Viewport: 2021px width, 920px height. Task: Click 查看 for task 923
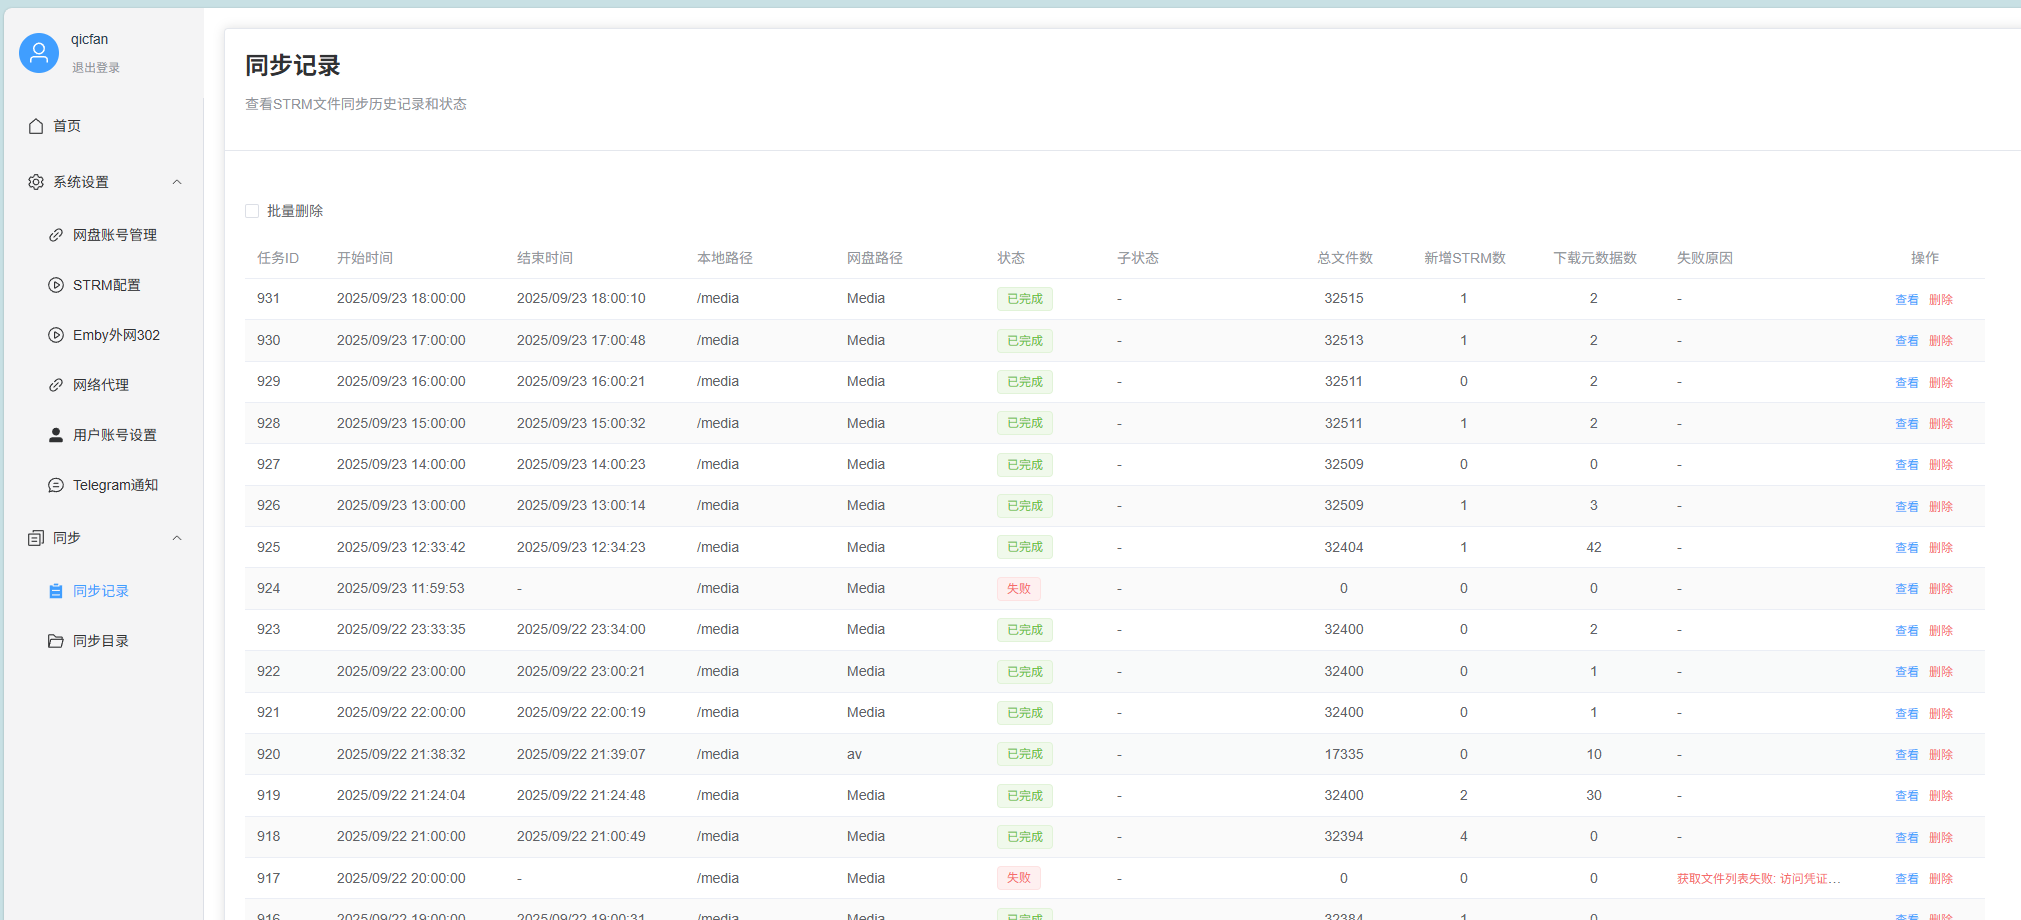[x=1907, y=631]
